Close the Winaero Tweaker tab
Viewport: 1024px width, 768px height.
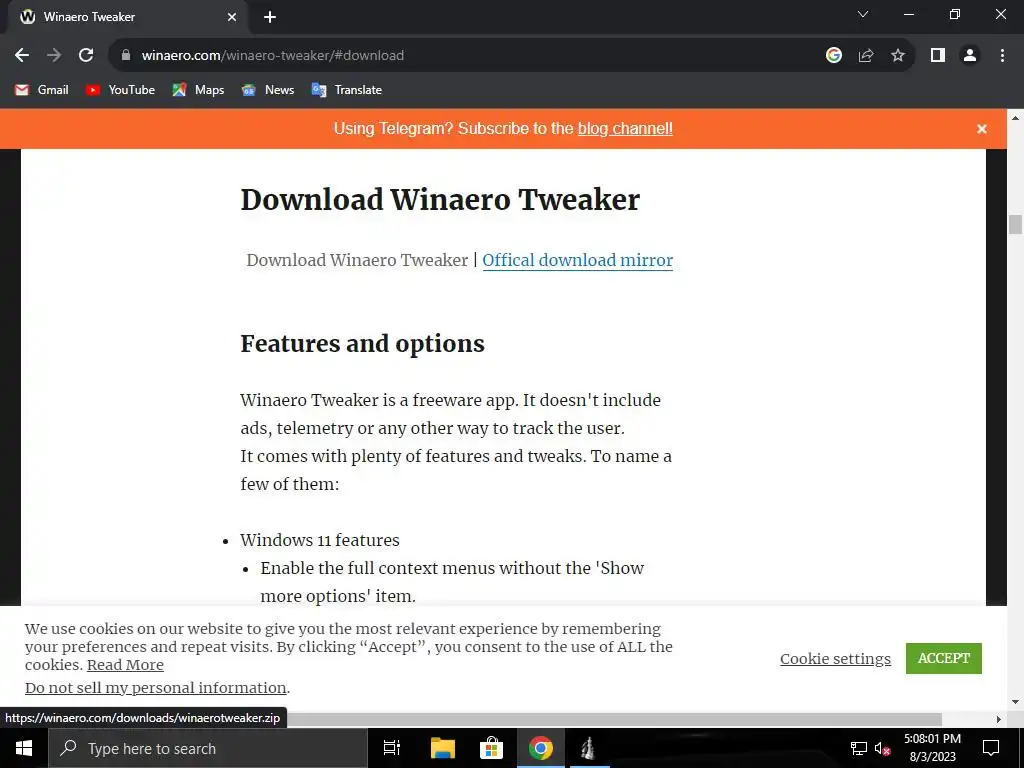click(x=232, y=17)
